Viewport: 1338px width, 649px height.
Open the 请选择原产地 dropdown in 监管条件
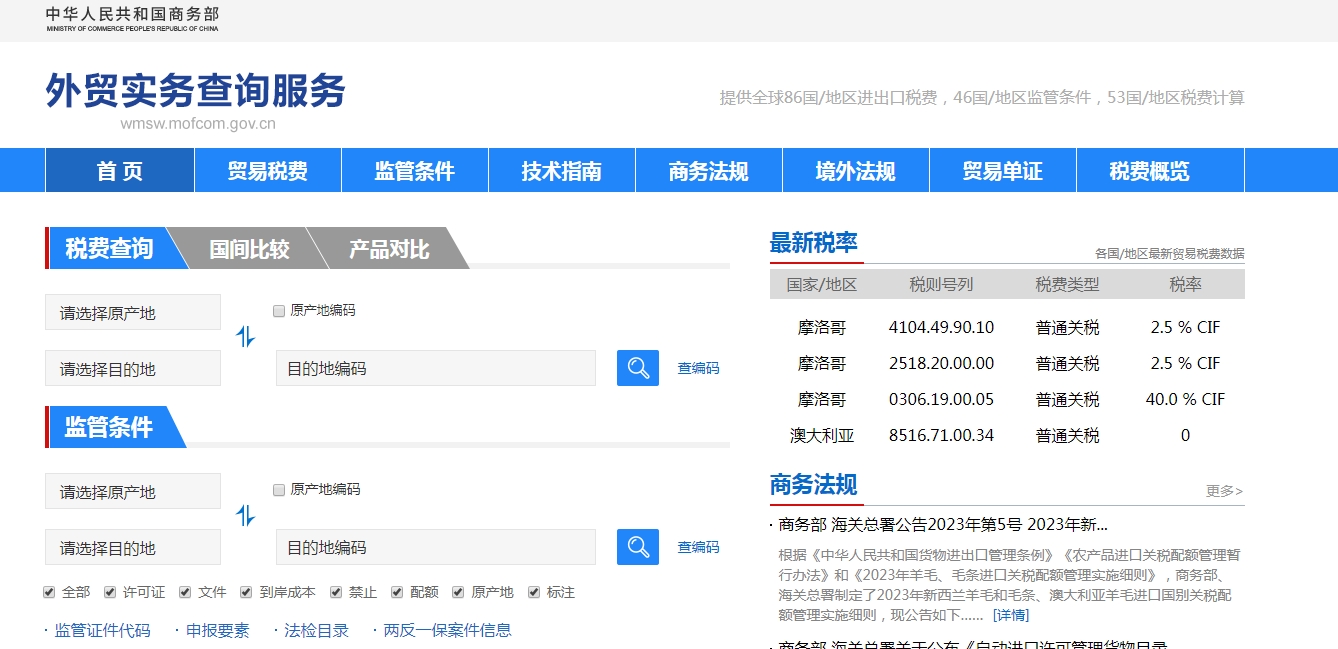(132, 491)
